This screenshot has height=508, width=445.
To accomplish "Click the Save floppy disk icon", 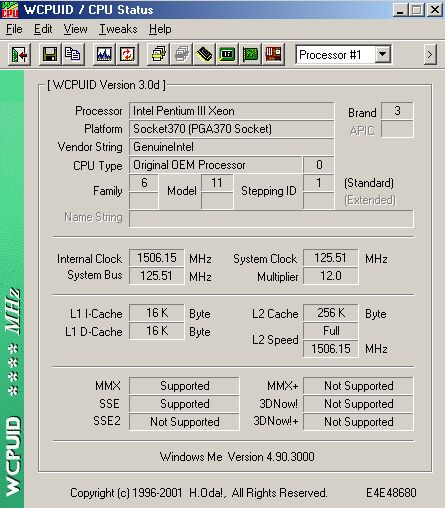I will click(50, 54).
